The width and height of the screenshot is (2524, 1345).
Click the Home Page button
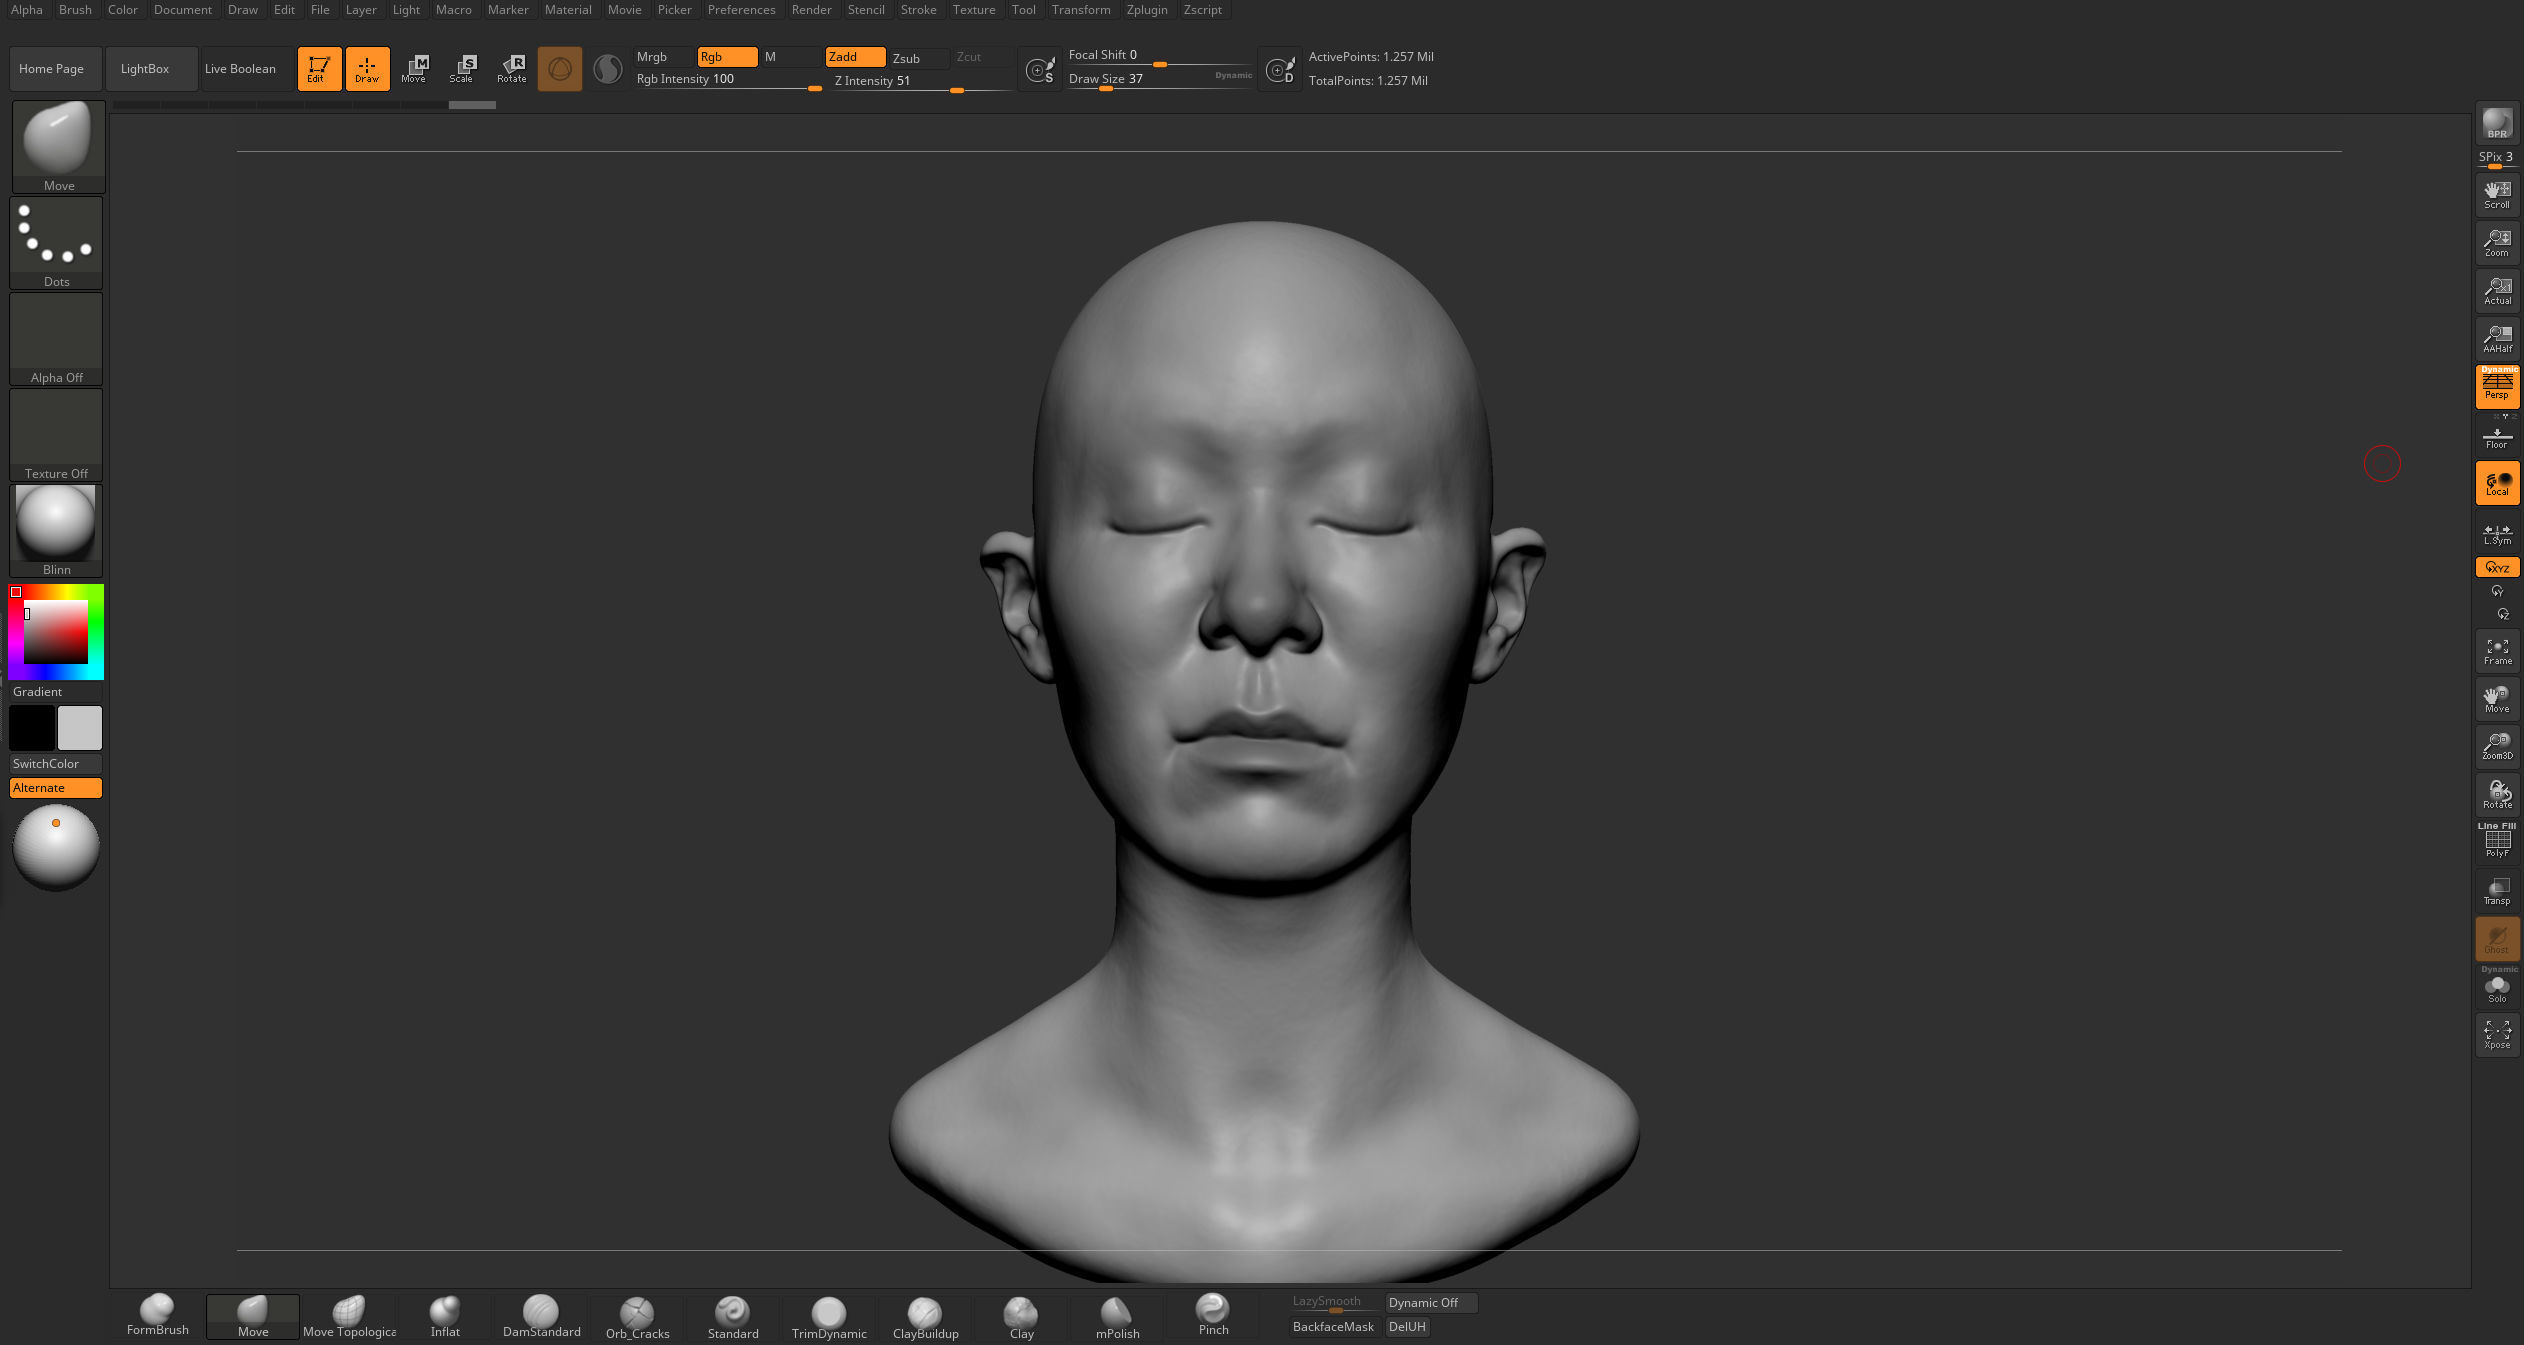click(56, 69)
